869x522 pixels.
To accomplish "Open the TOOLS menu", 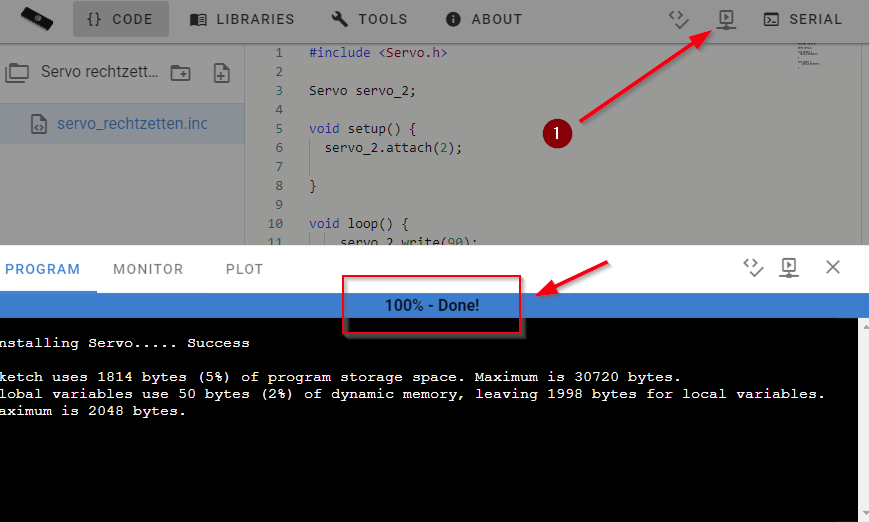I will 370,19.
